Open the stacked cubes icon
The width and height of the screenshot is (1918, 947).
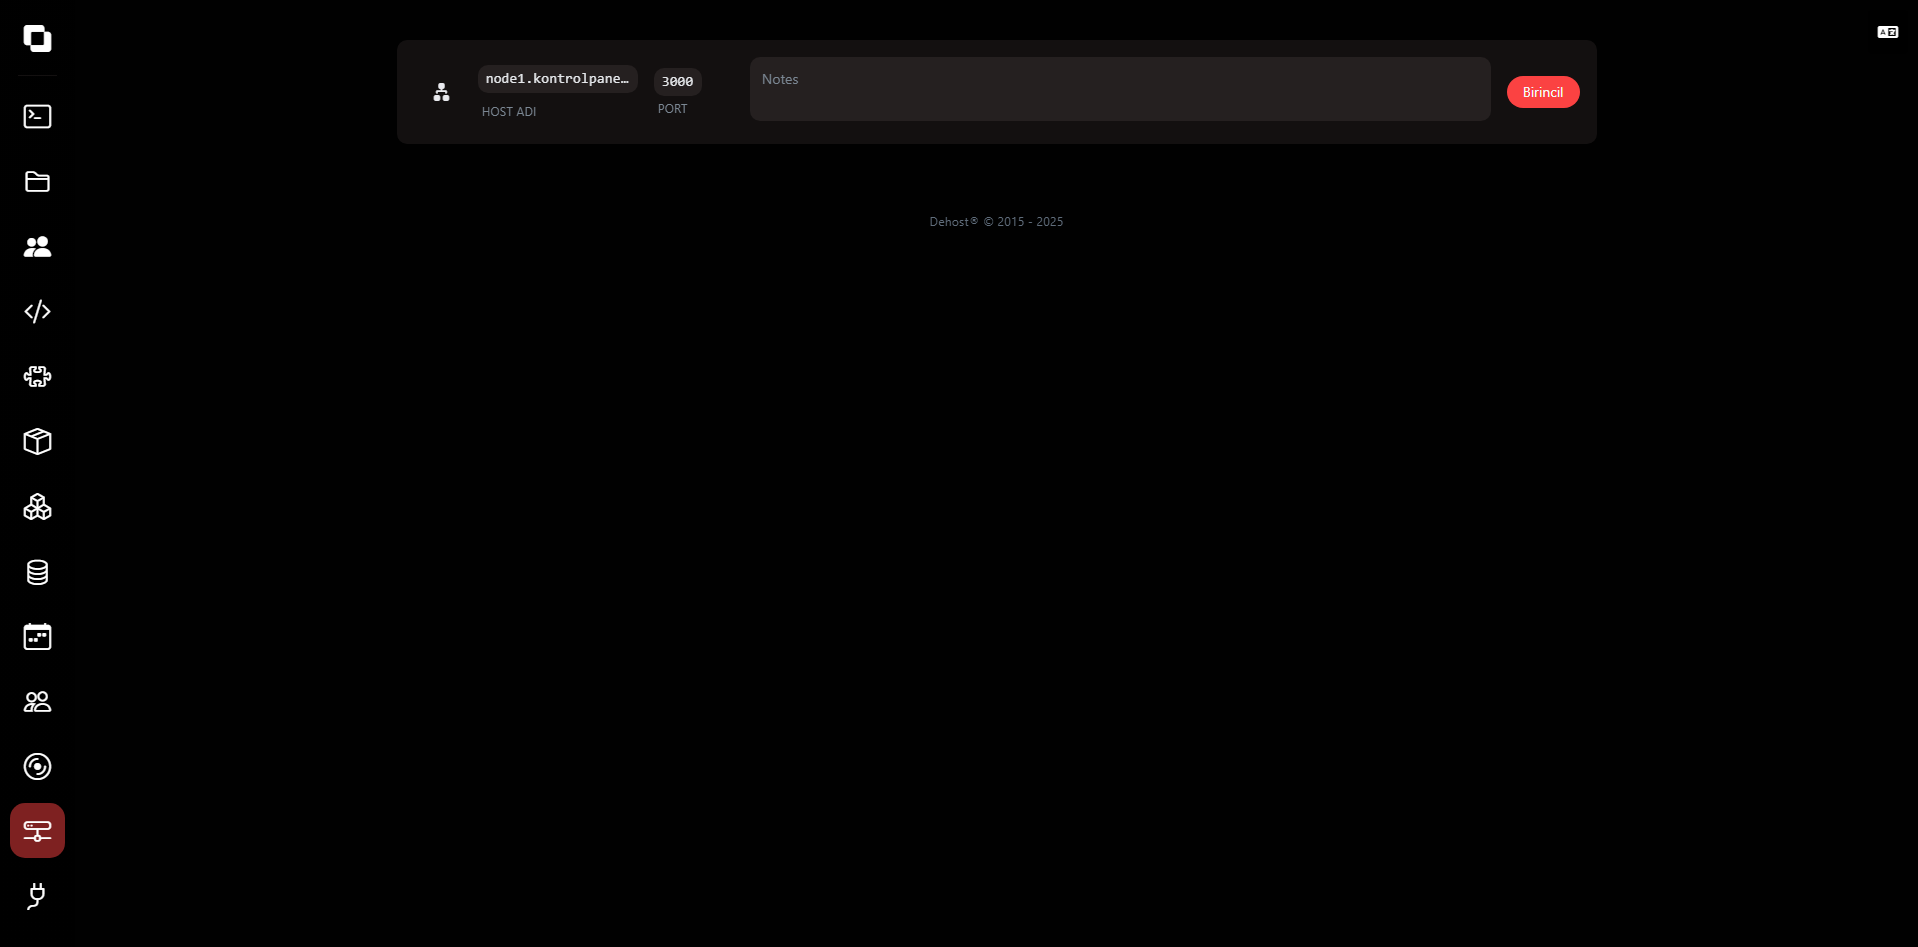click(x=37, y=507)
